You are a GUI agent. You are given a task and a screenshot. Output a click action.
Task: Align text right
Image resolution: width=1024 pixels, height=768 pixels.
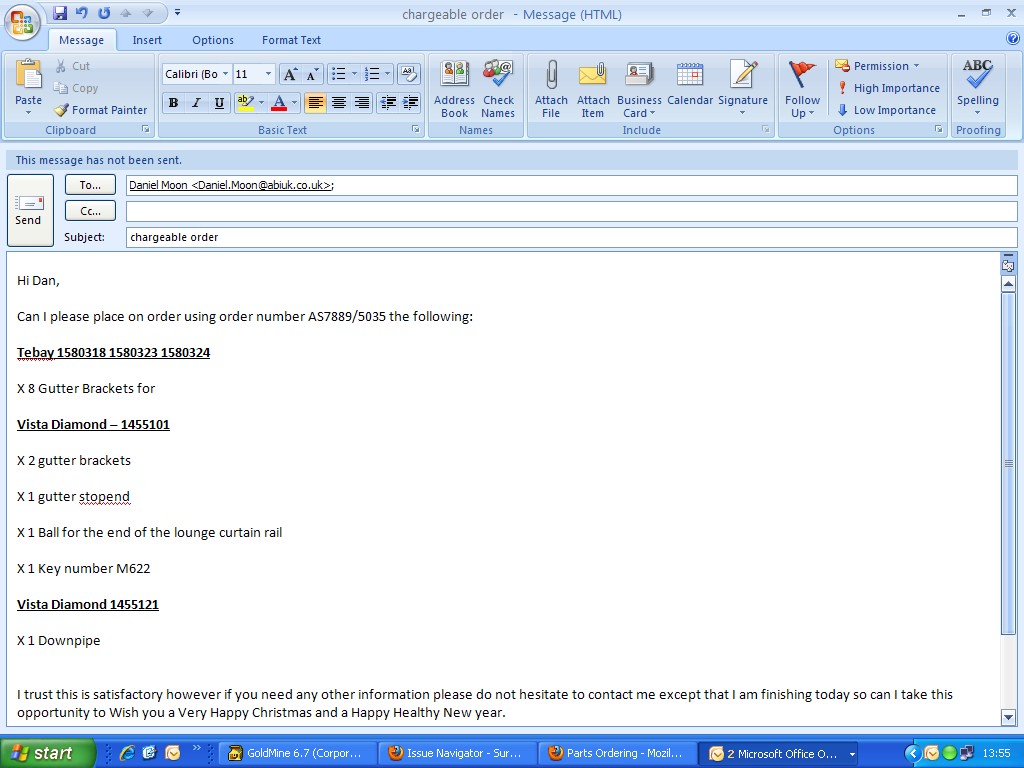(361, 103)
